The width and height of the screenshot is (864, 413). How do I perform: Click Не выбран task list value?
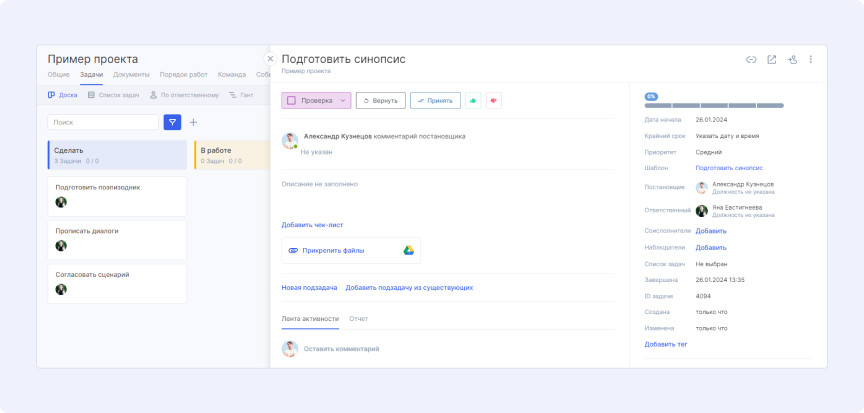[711, 264]
